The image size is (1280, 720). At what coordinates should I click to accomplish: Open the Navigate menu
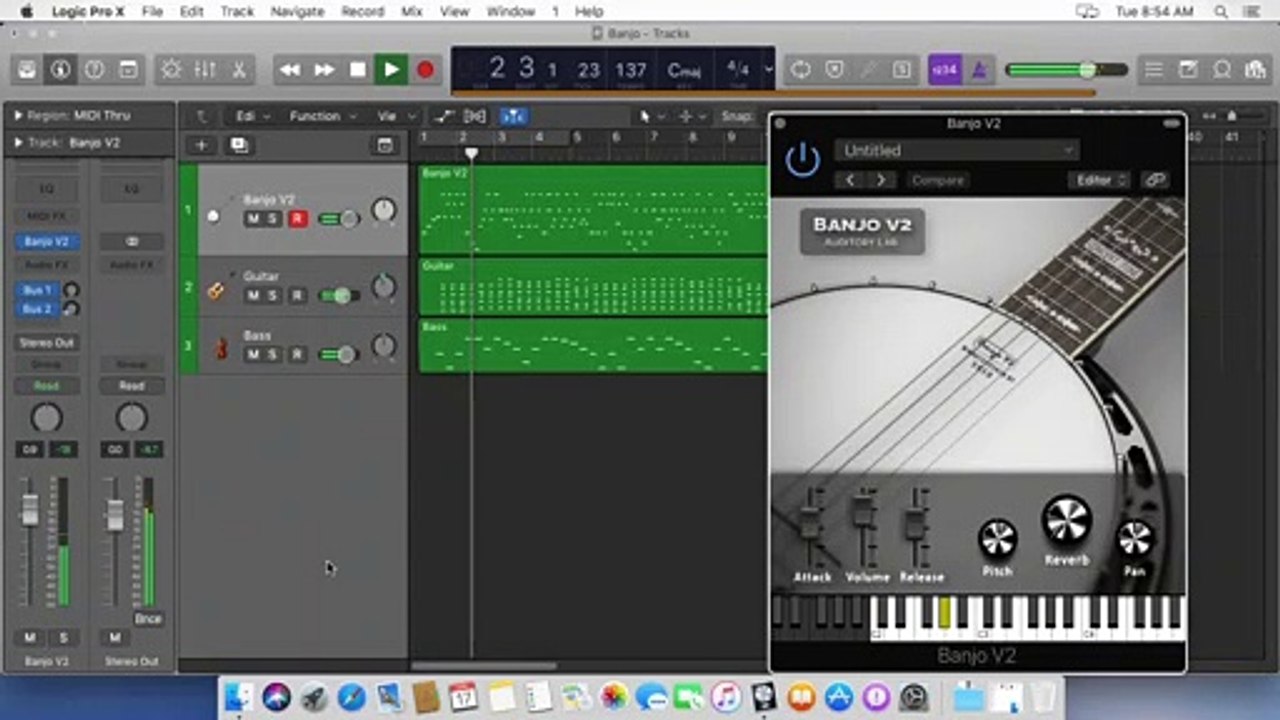[x=297, y=11]
